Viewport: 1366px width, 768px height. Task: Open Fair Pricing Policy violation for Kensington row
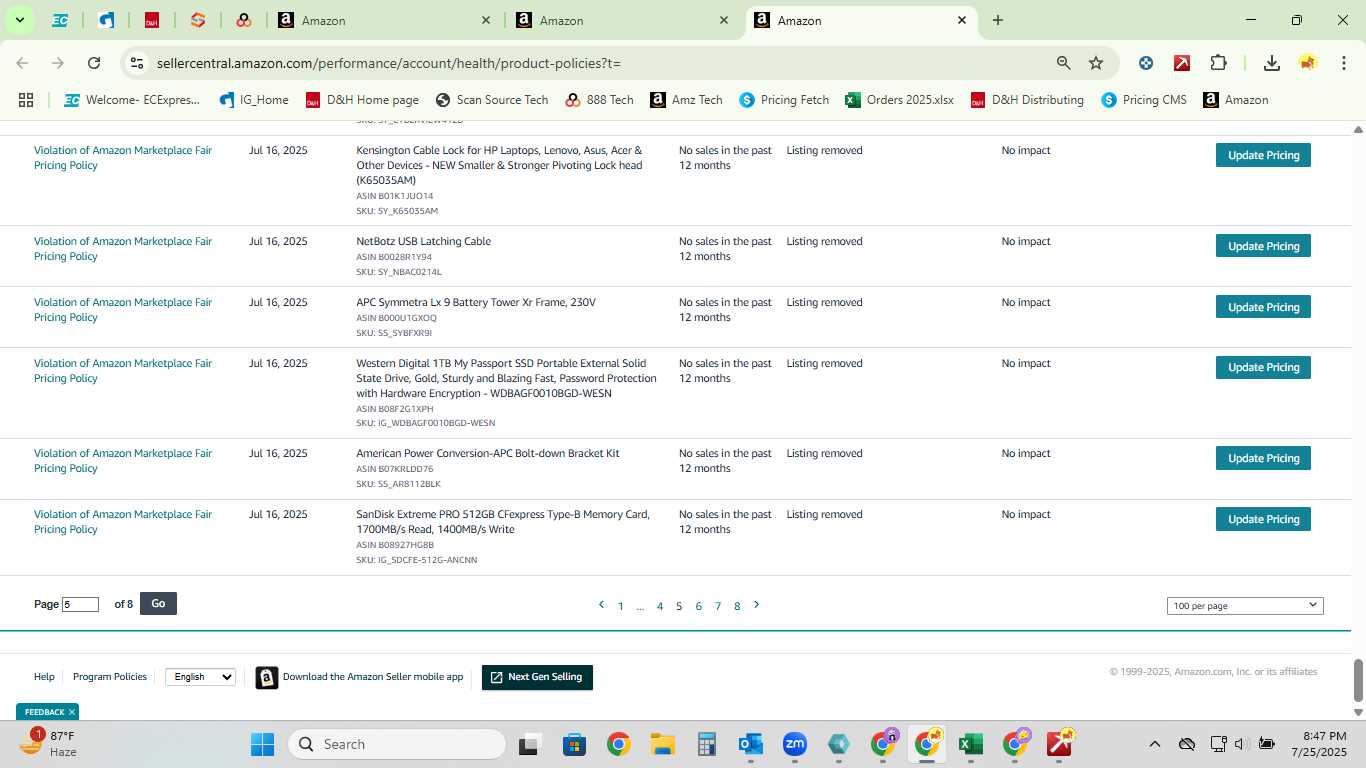123,158
